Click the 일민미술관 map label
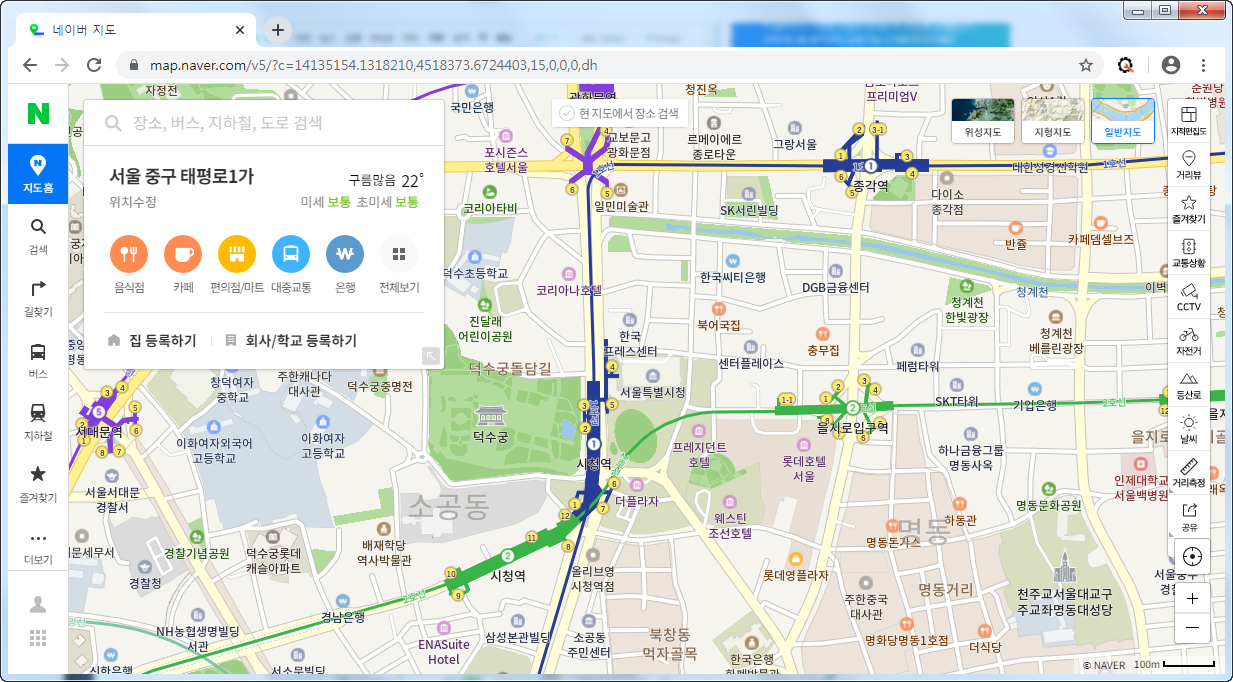The height and width of the screenshot is (682, 1233). click(x=621, y=206)
